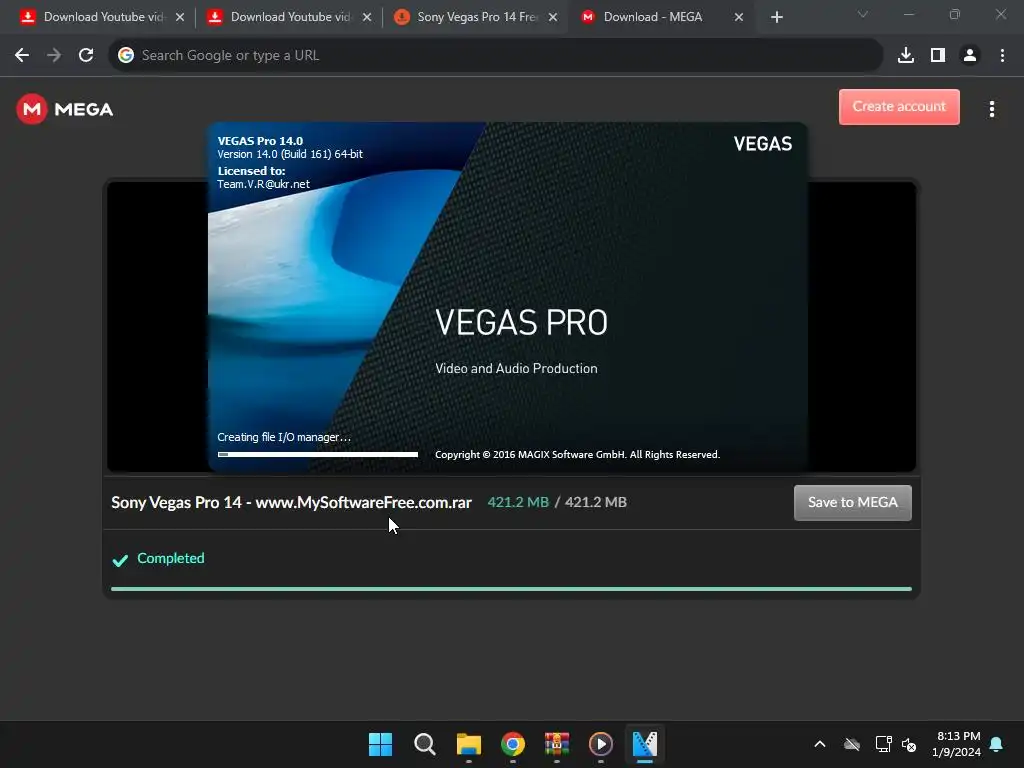This screenshot has height=768, width=1024.
Task: Open clock and date 8:13 PM
Action: point(957,744)
